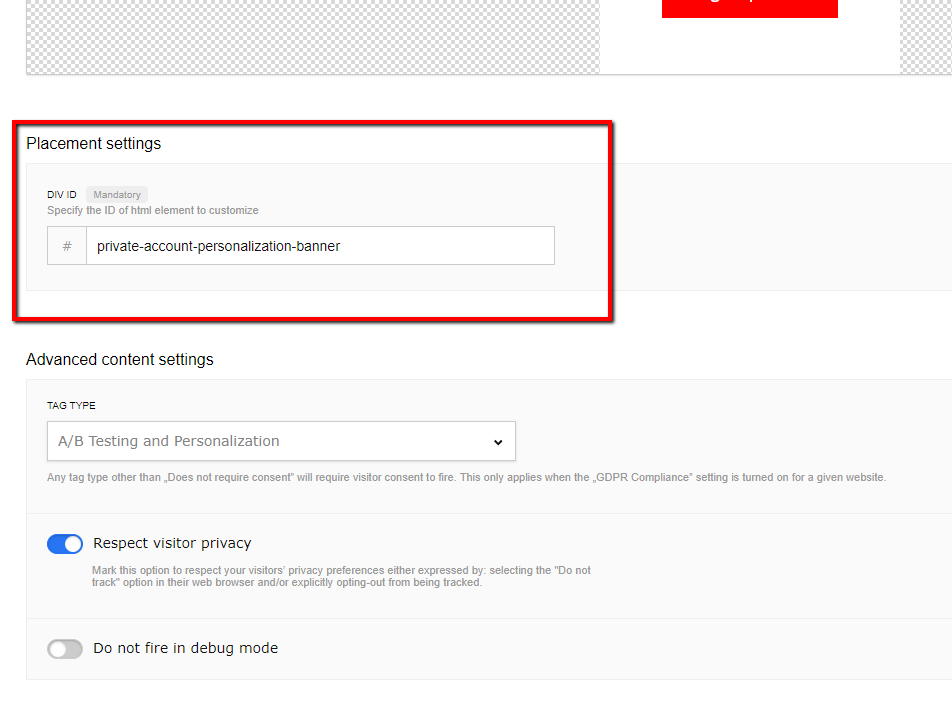Toggle the Do not fire in debug mode switch

[65, 649]
